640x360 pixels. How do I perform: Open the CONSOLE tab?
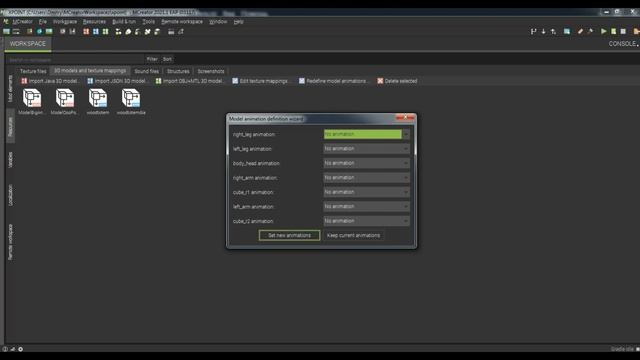(x=623, y=44)
